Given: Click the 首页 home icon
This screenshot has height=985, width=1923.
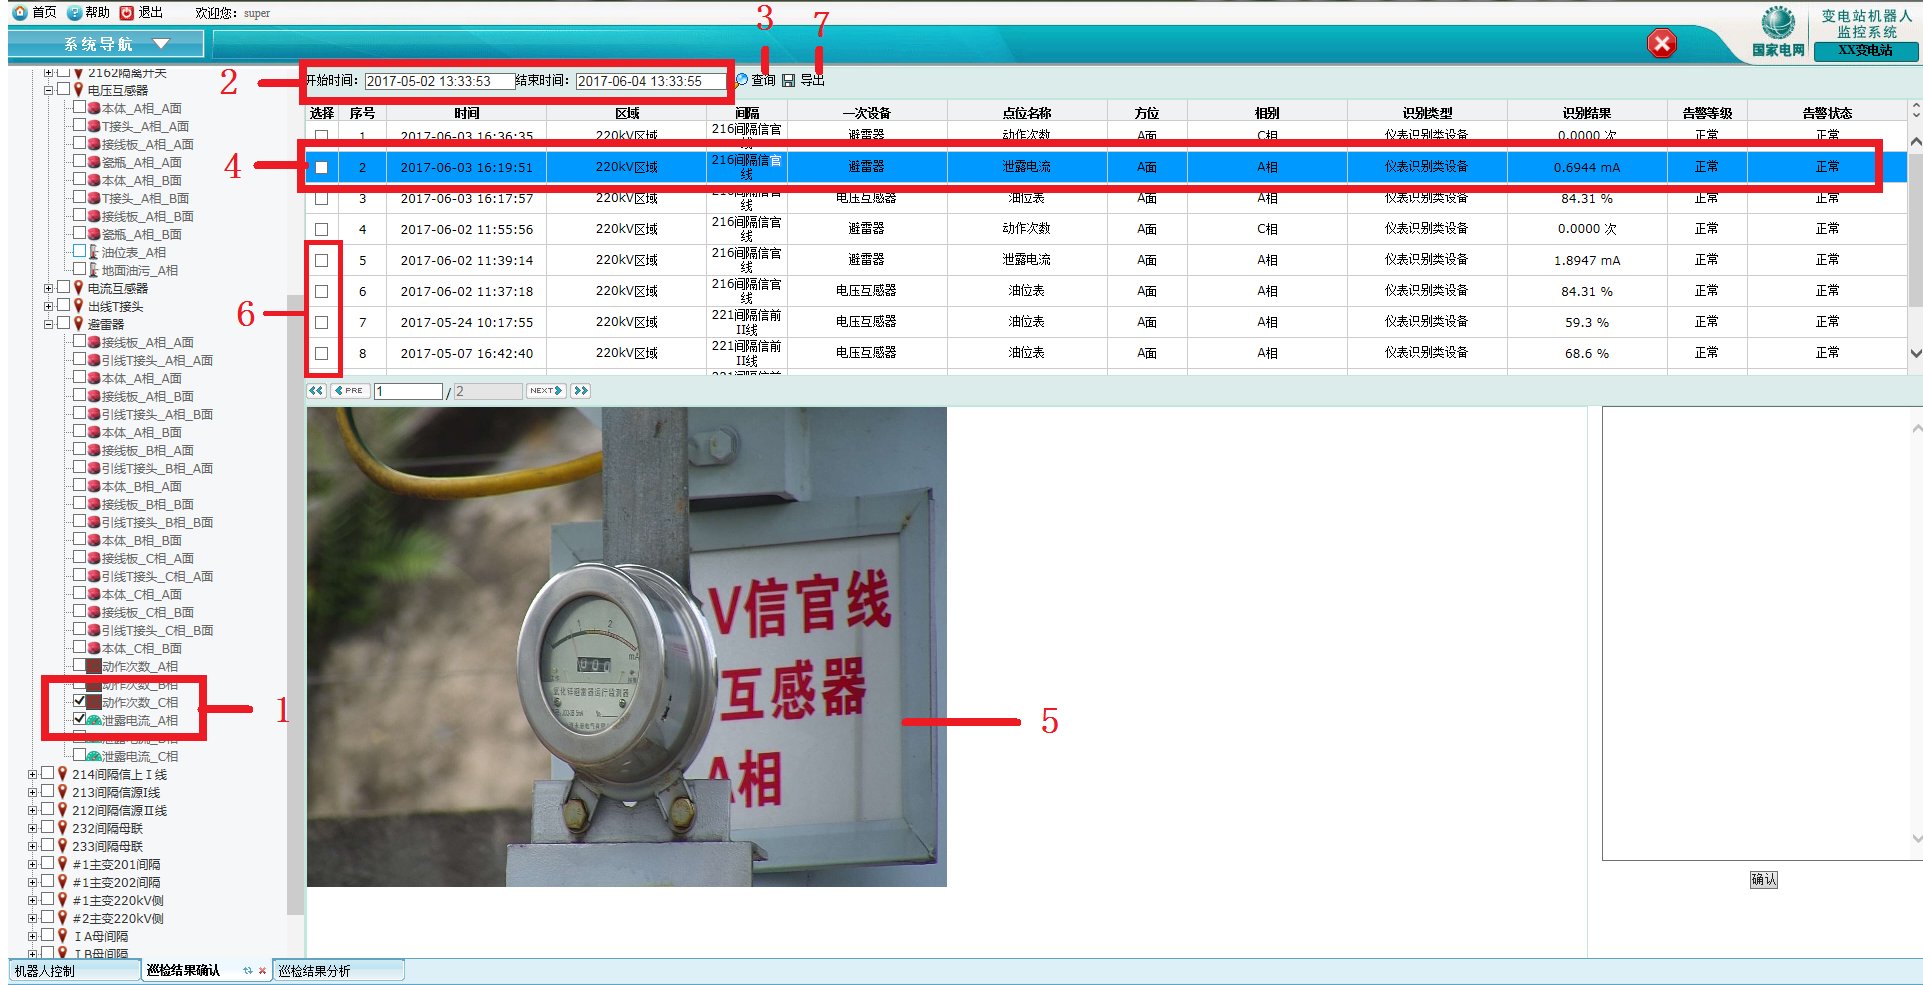Looking at the screenshot, I should (20, 13).
